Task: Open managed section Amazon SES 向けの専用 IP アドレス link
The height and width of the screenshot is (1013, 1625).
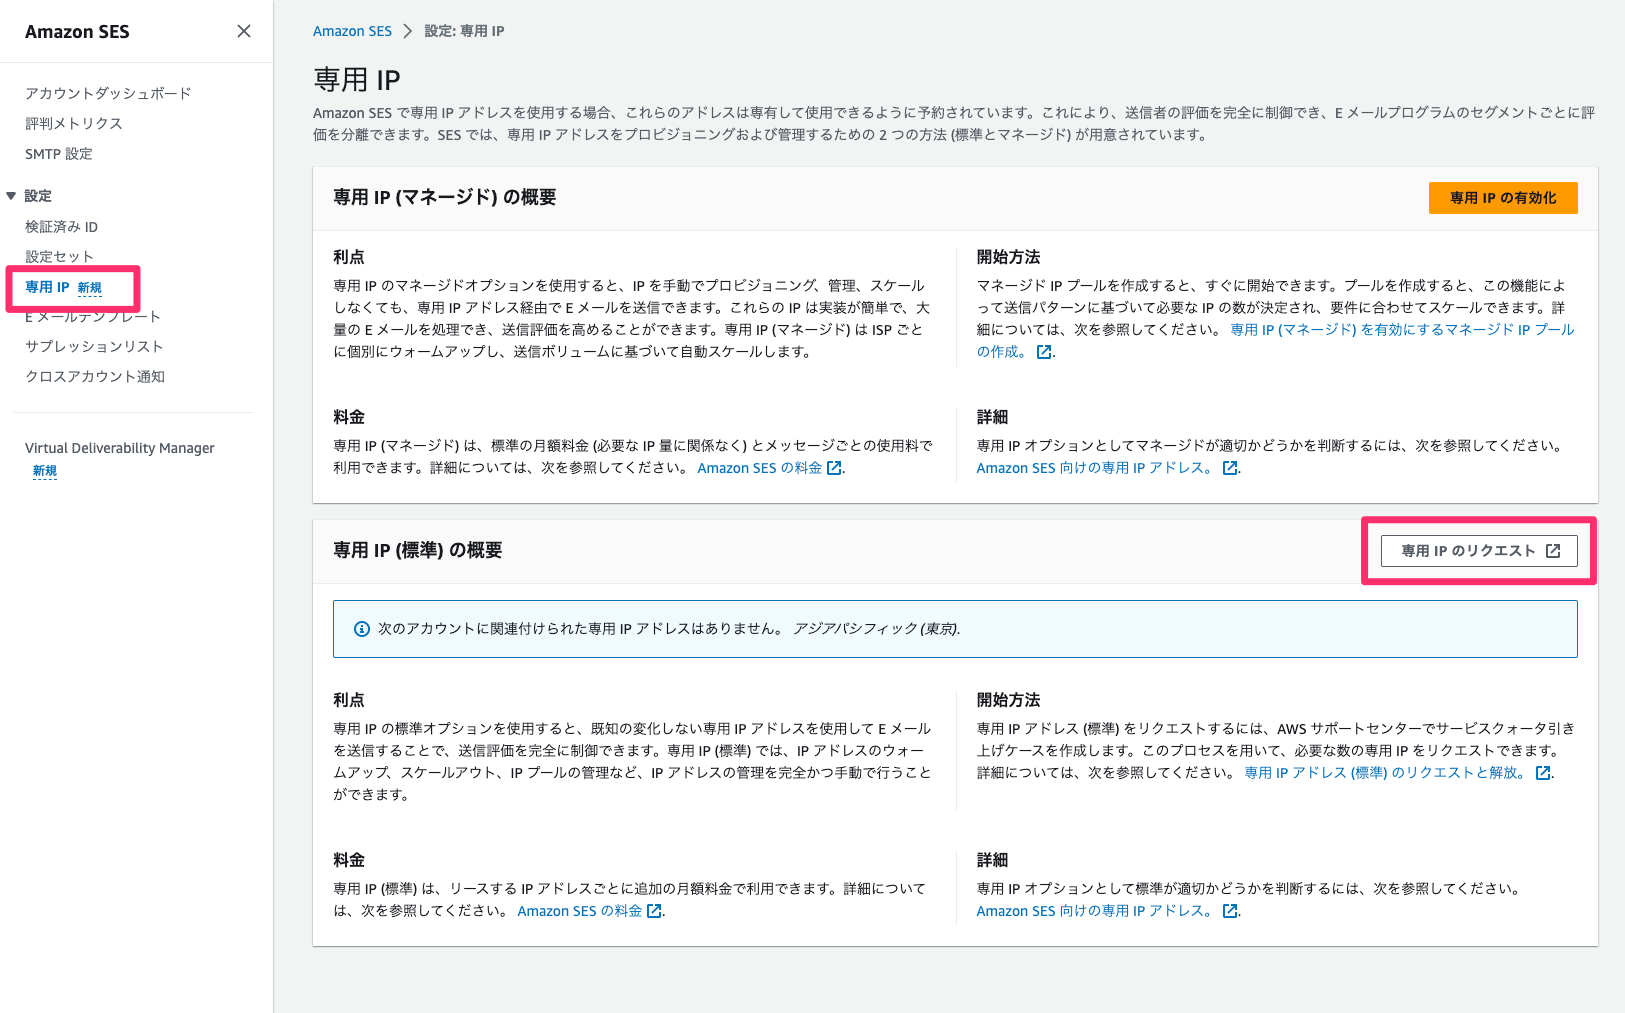Action: [x=1095, y=468]
